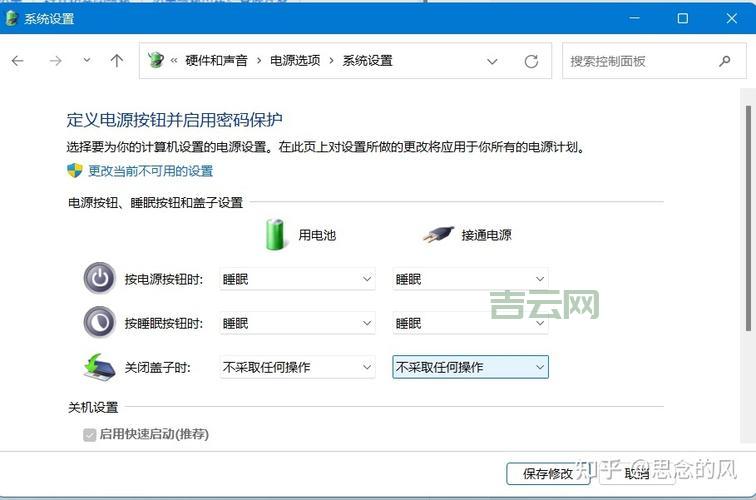Screen dimensions: 756x500
Task: Click 保存修改 button
Action: point(548,473)
